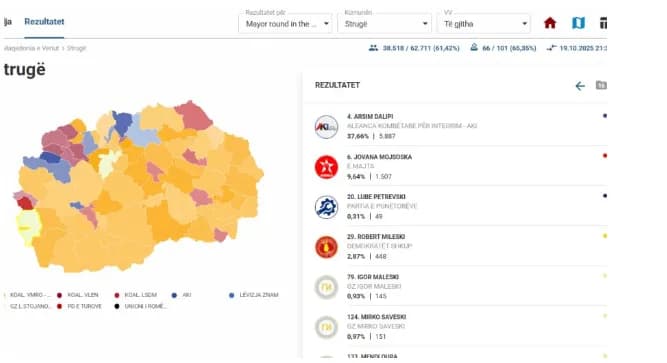The width and height of the screenshot is (667, 363).
Task: Click the folder icon beside the back arrow
Action: [x=601, y=85]
